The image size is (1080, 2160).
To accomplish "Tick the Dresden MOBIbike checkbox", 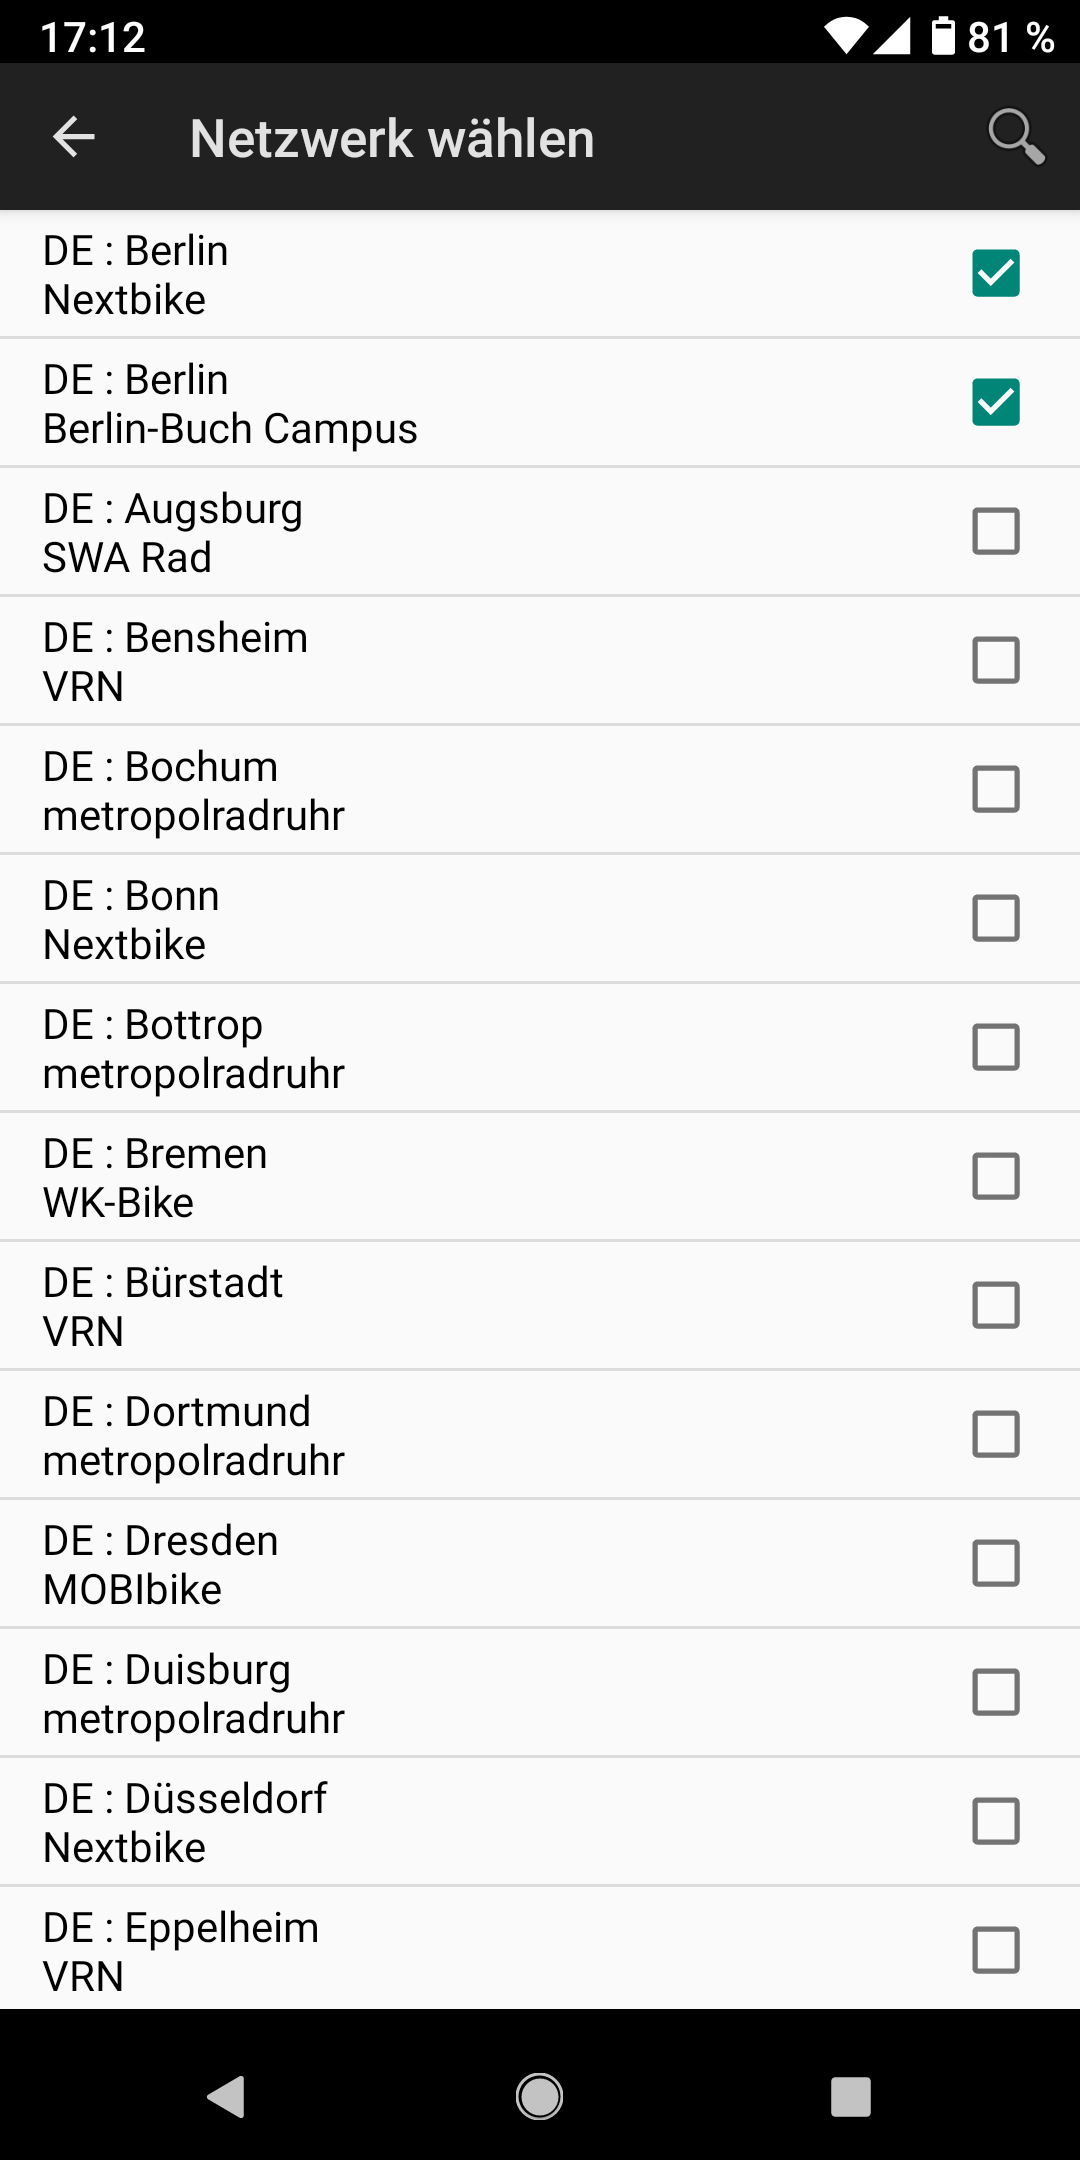I will [x=995, y=1563].
